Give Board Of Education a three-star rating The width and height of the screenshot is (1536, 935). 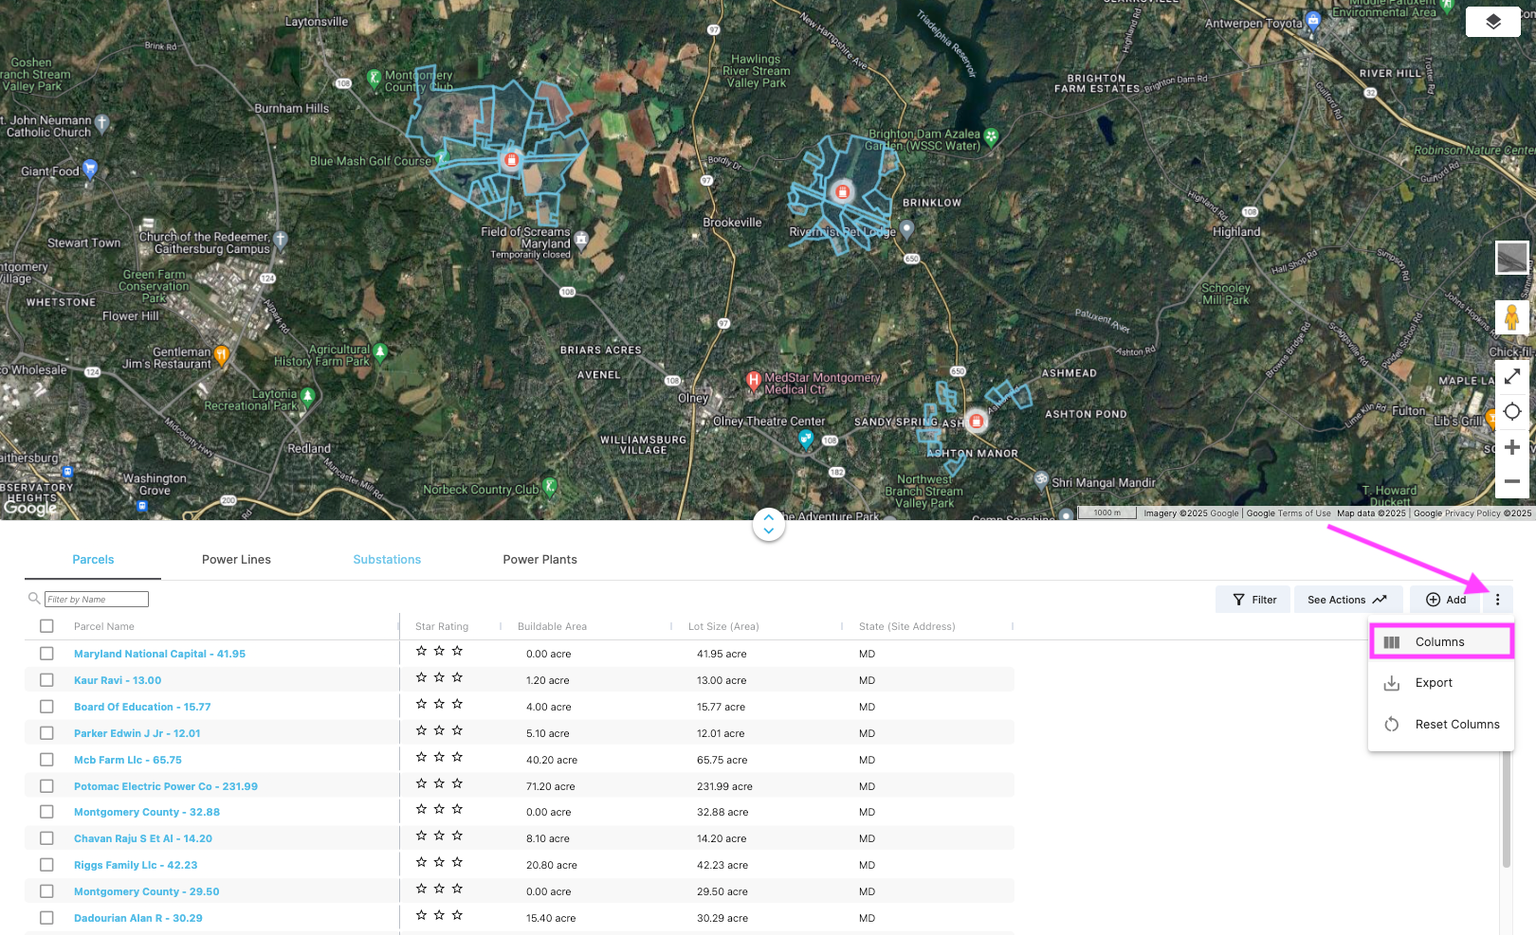(458, 702)
